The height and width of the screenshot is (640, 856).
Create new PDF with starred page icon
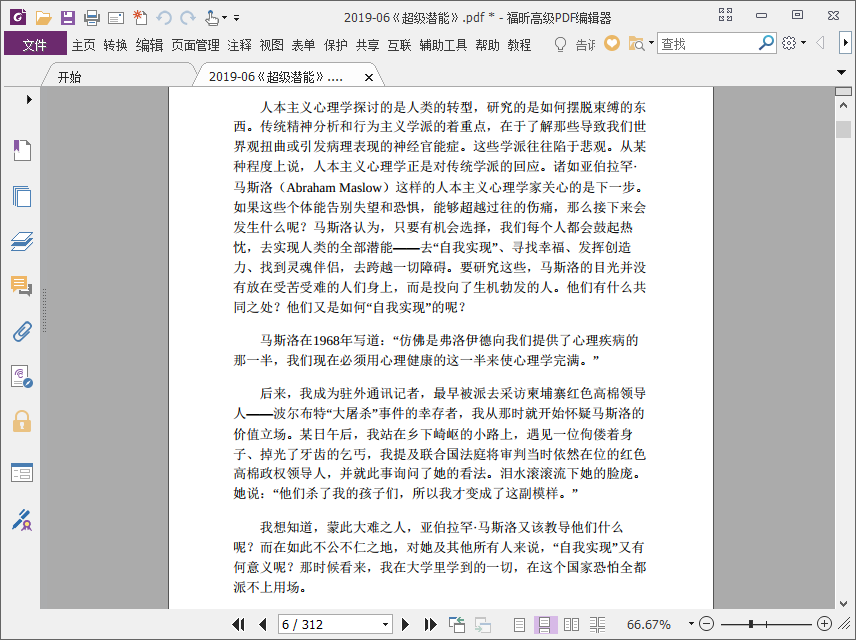point(140,17)
